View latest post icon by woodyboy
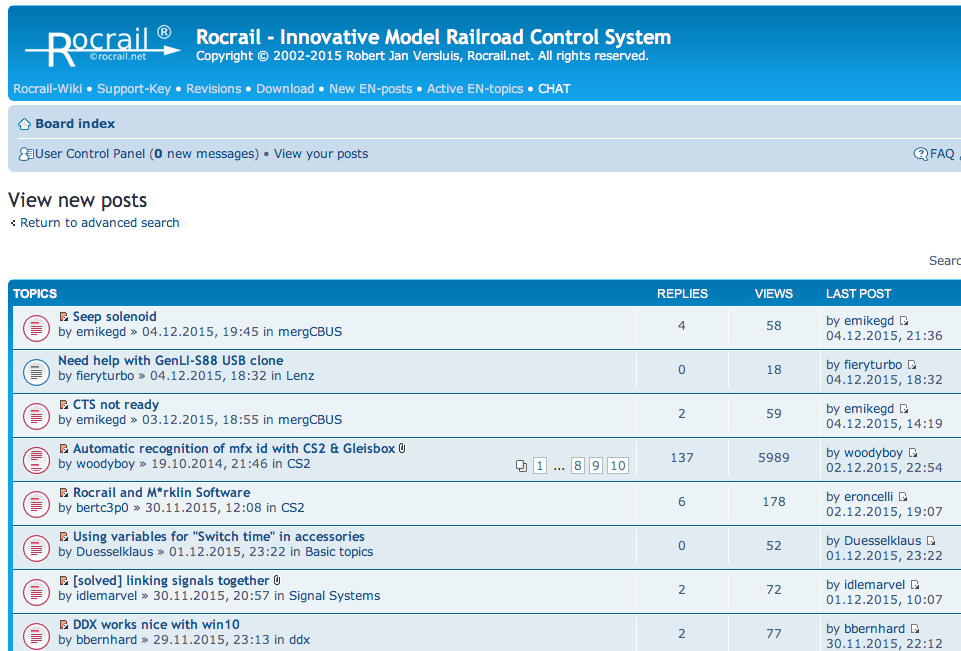The height and width of the screenshot is (651, 961). point(913,453)
